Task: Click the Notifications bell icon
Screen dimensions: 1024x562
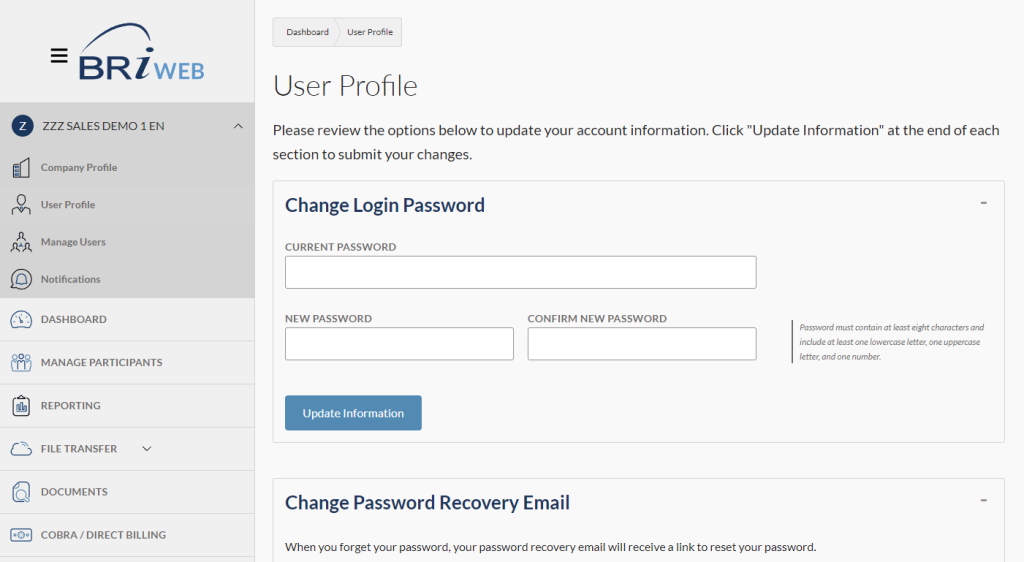Action: pyautogui.click(x=21, y=279)
